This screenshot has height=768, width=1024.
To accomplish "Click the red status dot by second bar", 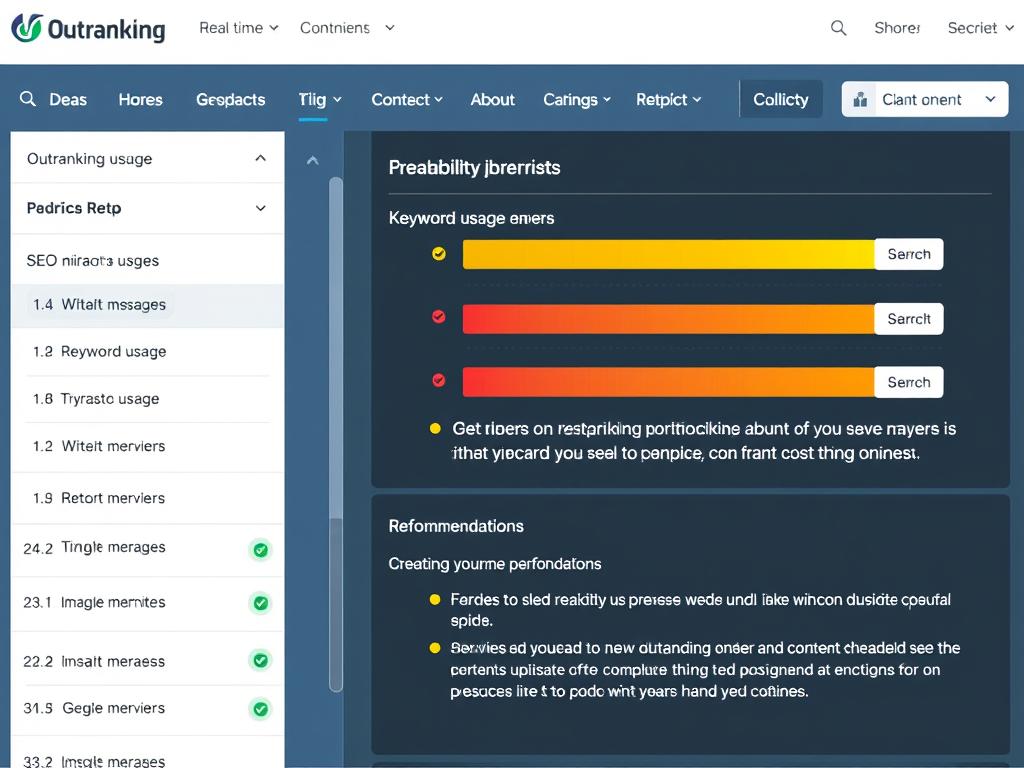I will [438, 317].
